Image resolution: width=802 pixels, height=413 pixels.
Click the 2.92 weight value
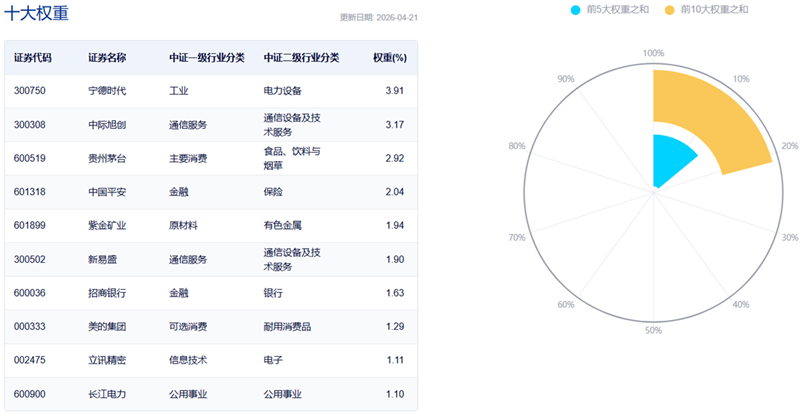click(395, 158)
